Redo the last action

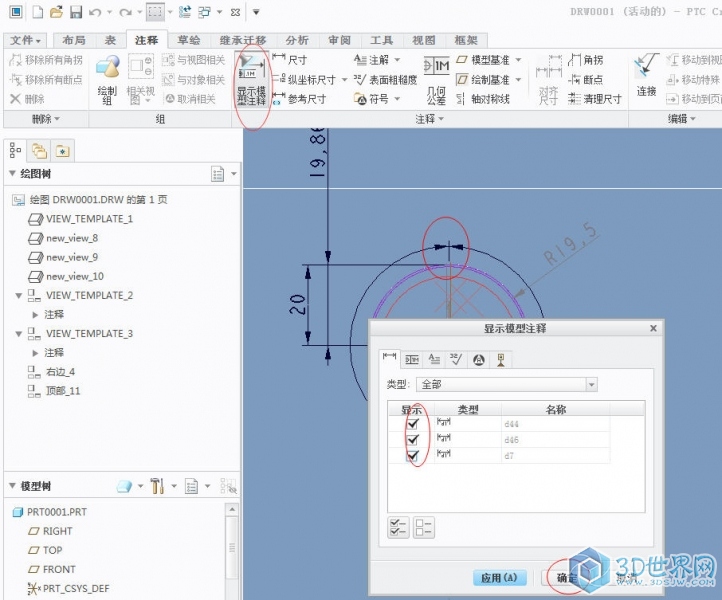tap(125, 12)
